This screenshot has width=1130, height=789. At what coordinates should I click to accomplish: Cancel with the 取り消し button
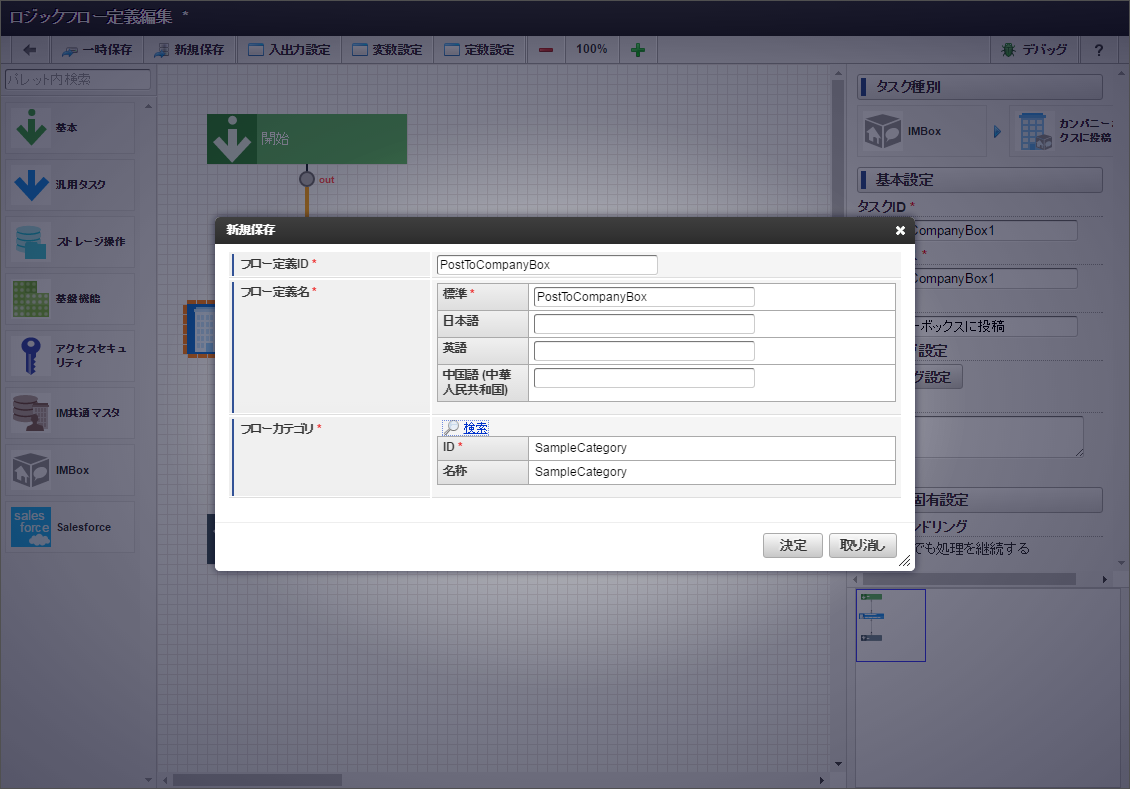coord(863,545)
